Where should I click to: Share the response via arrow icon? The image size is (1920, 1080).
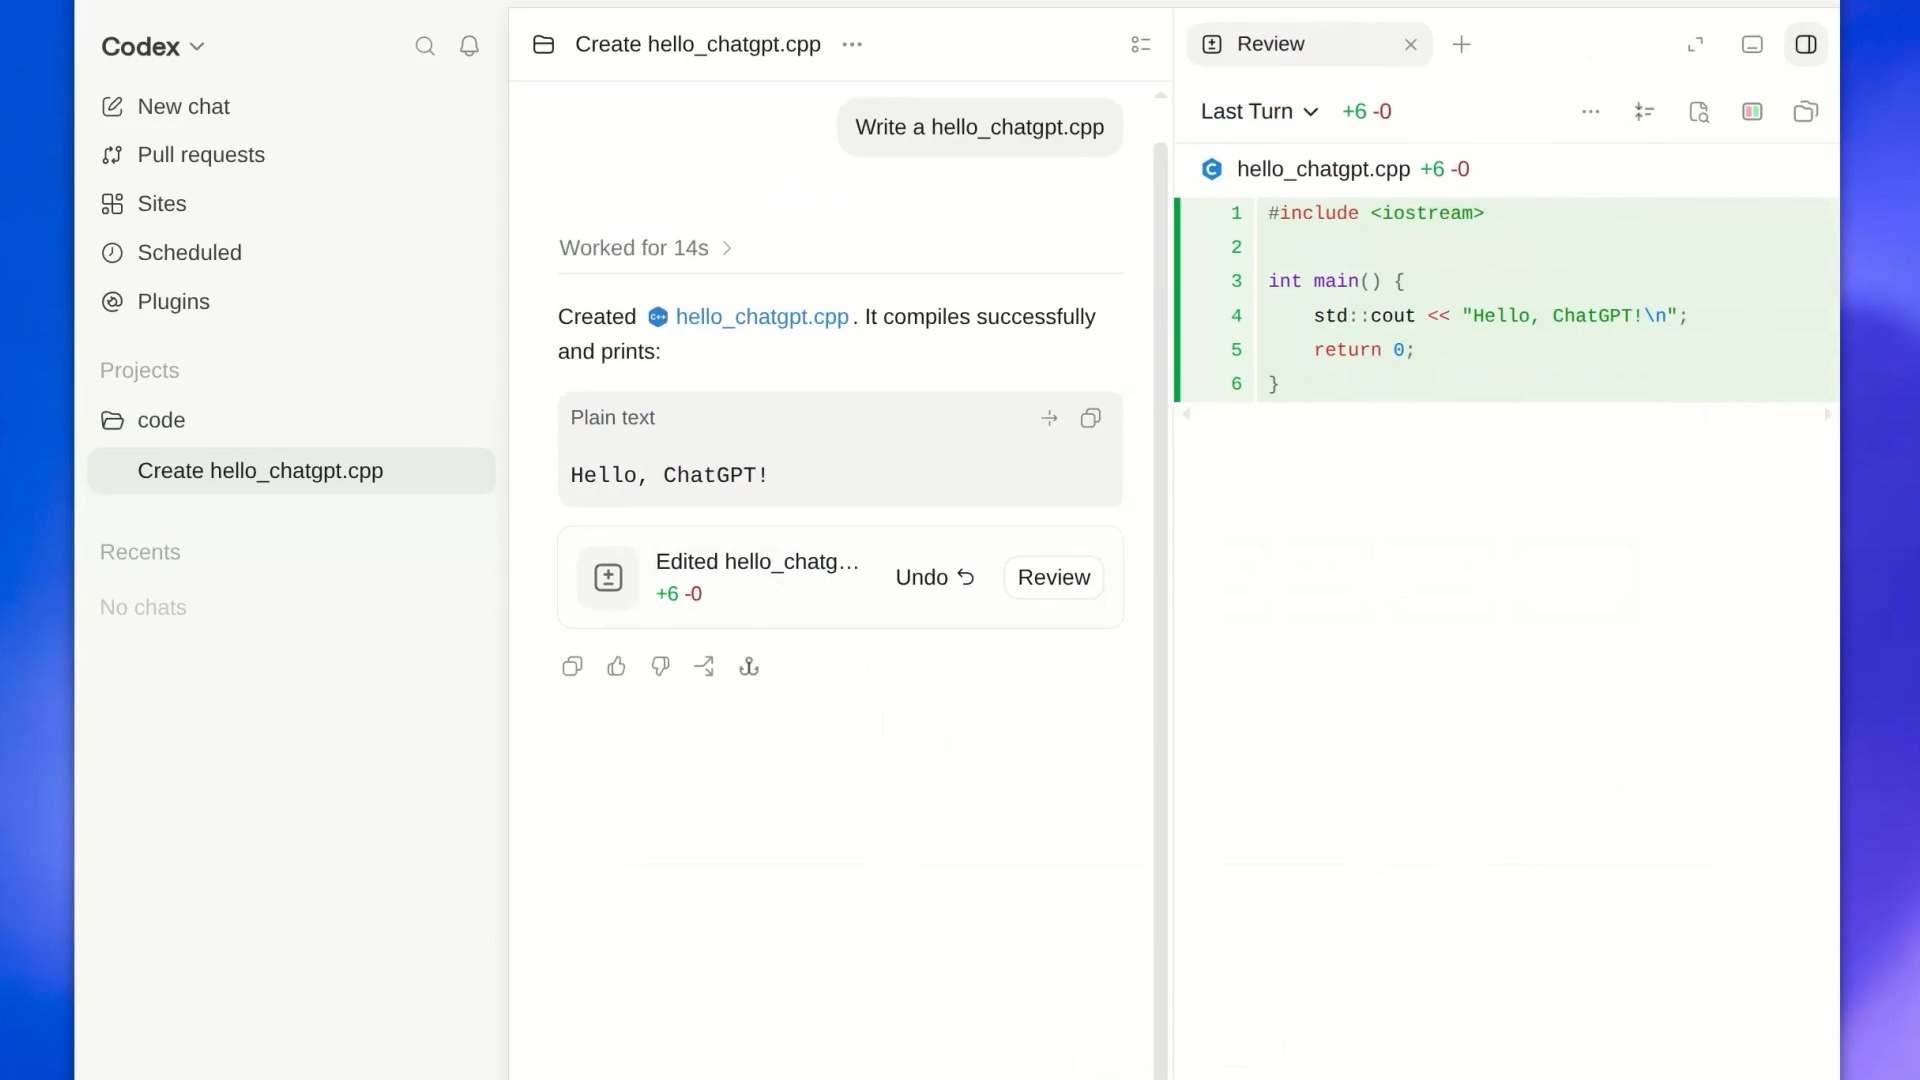click(704, 667)
